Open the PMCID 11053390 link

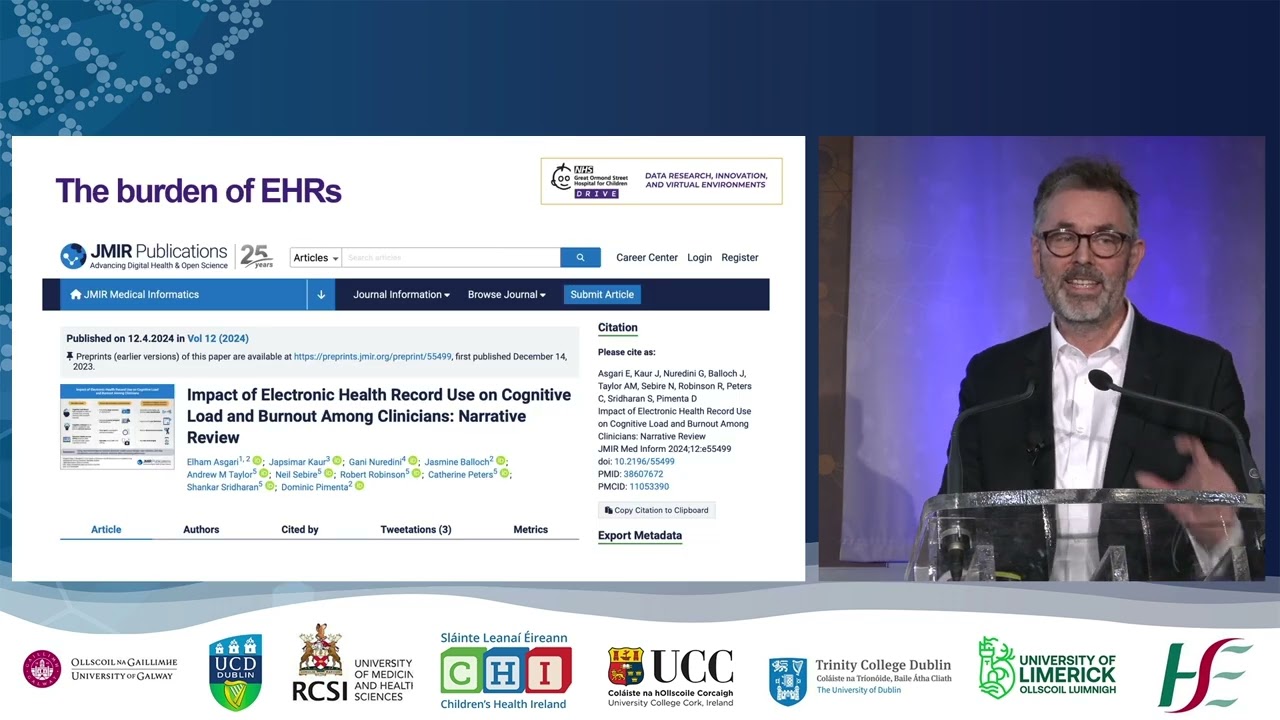click(649, 487)
